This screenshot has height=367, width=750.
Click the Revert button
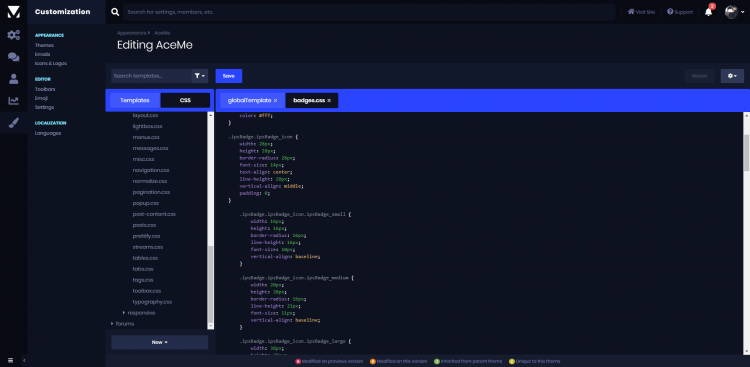pos(699,76)
